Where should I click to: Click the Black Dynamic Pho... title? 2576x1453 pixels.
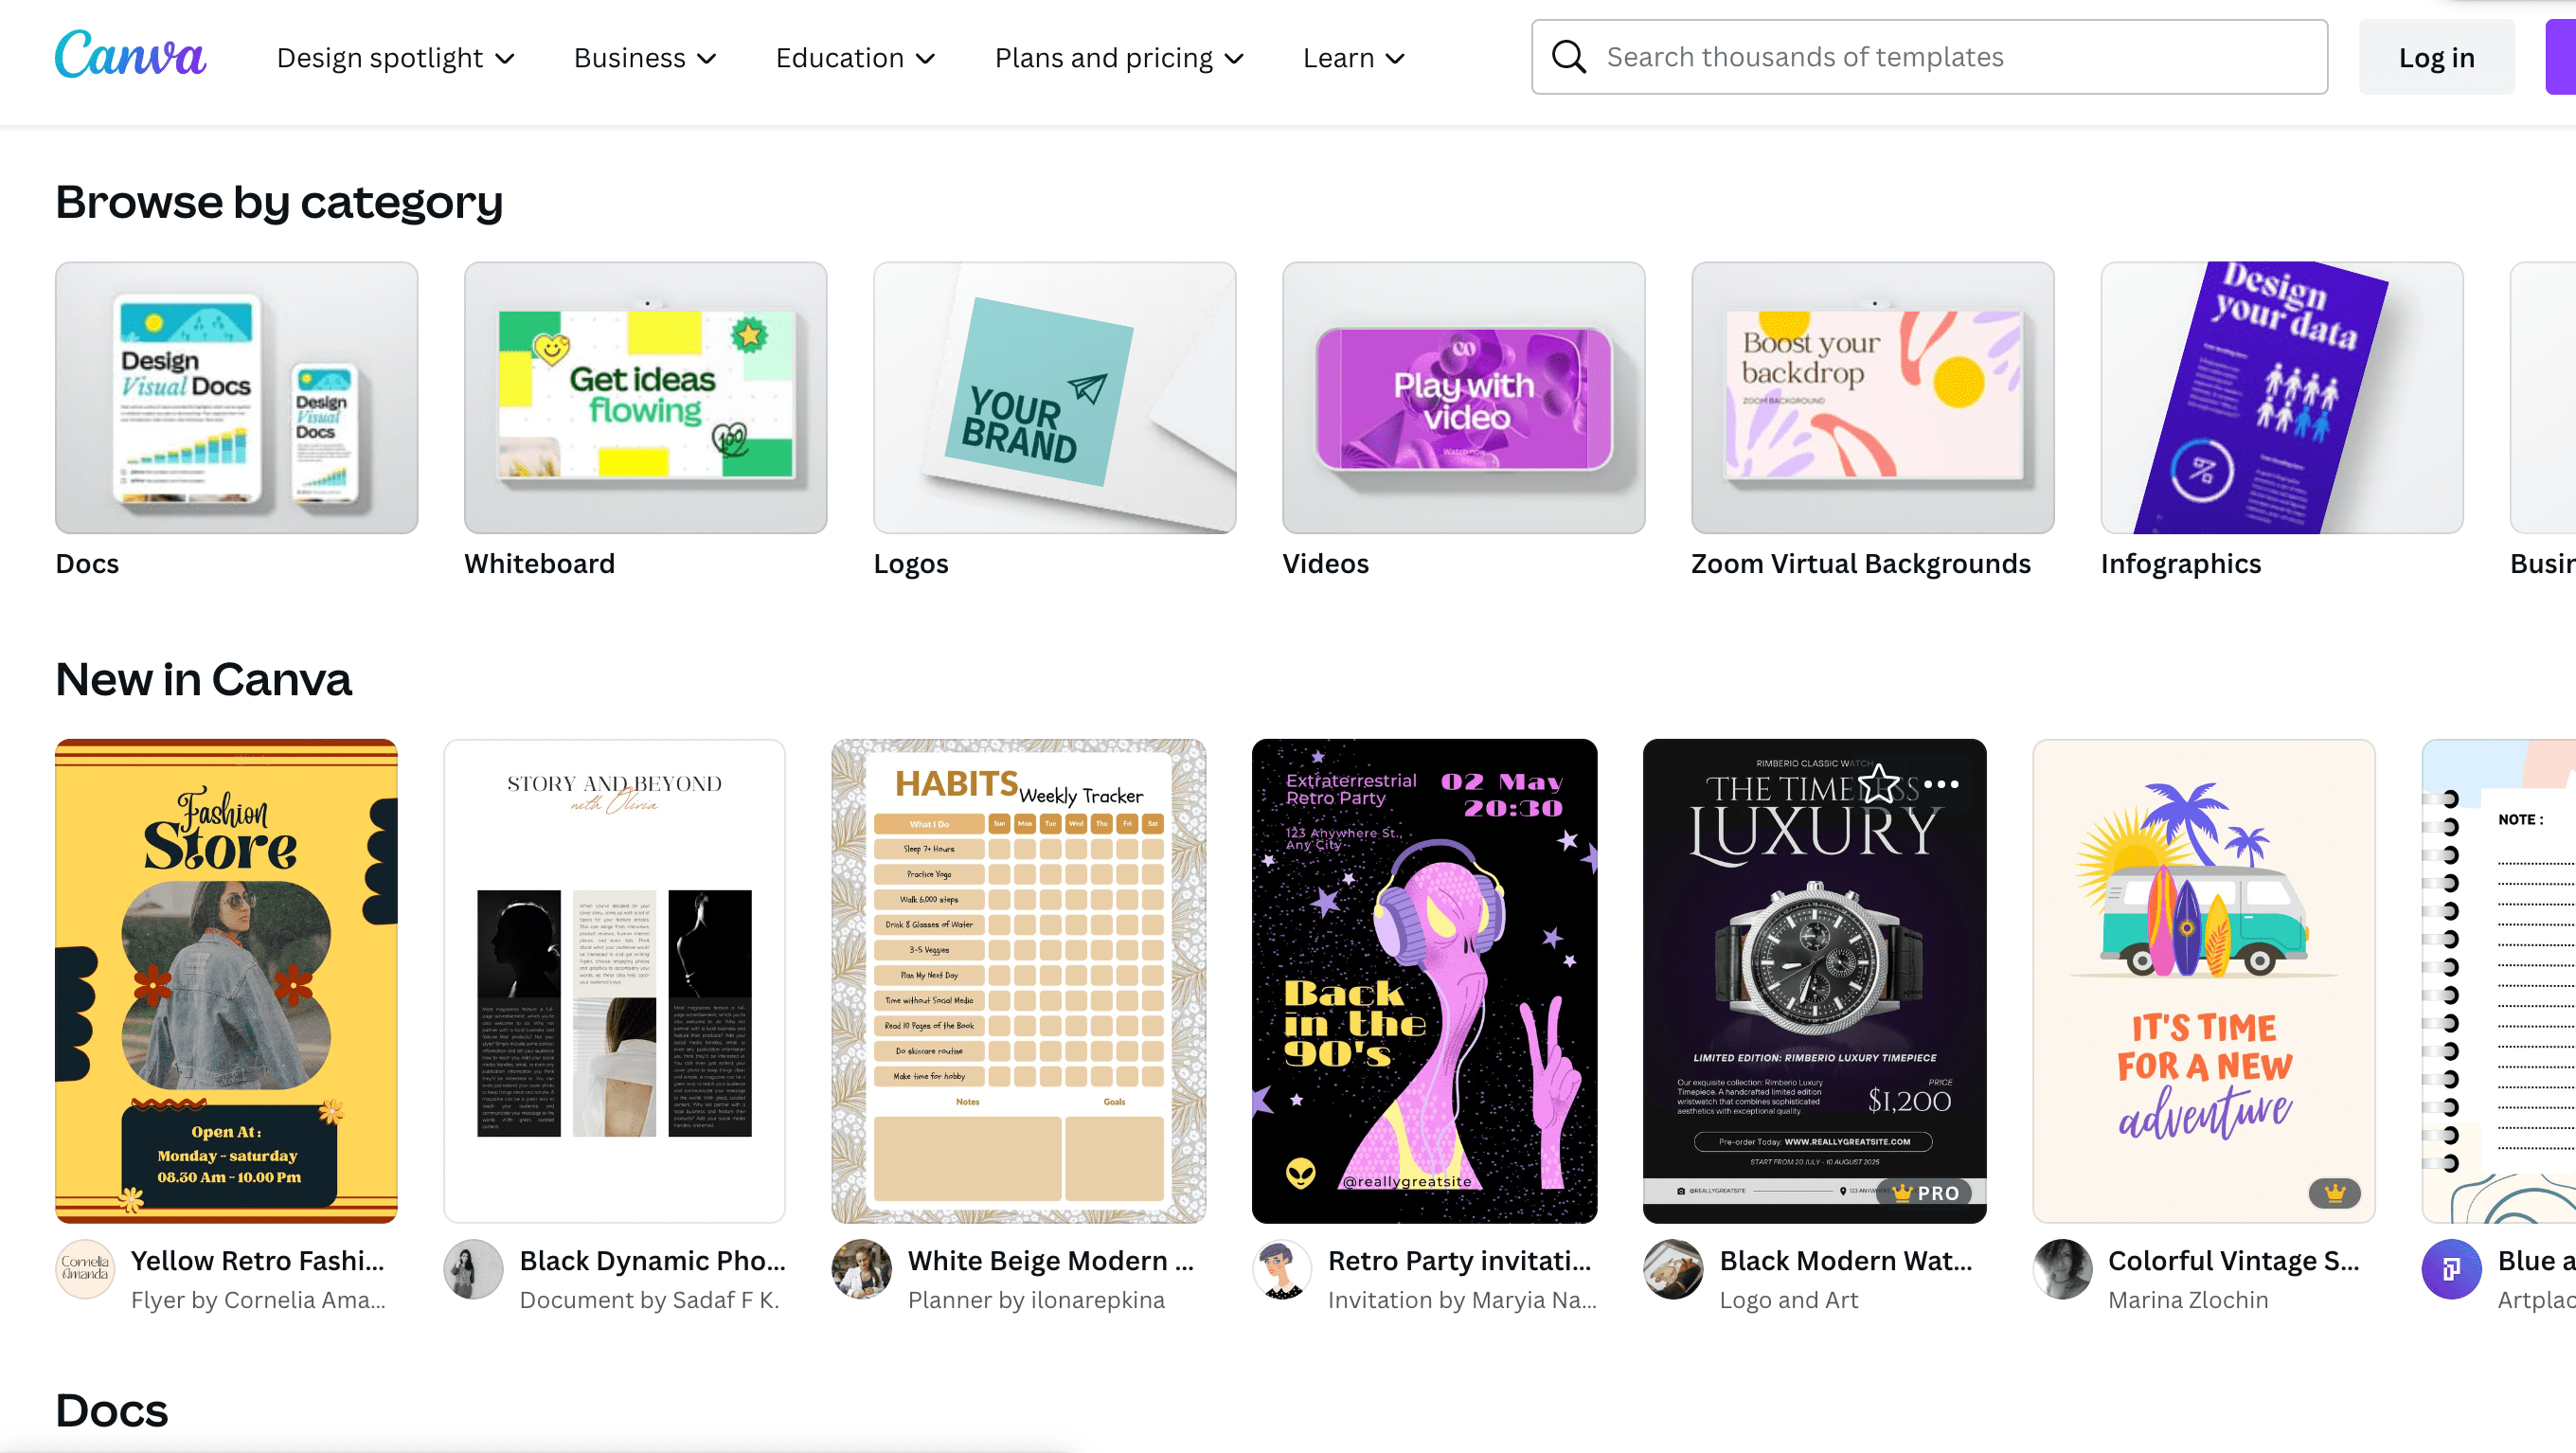(652, 1260)
